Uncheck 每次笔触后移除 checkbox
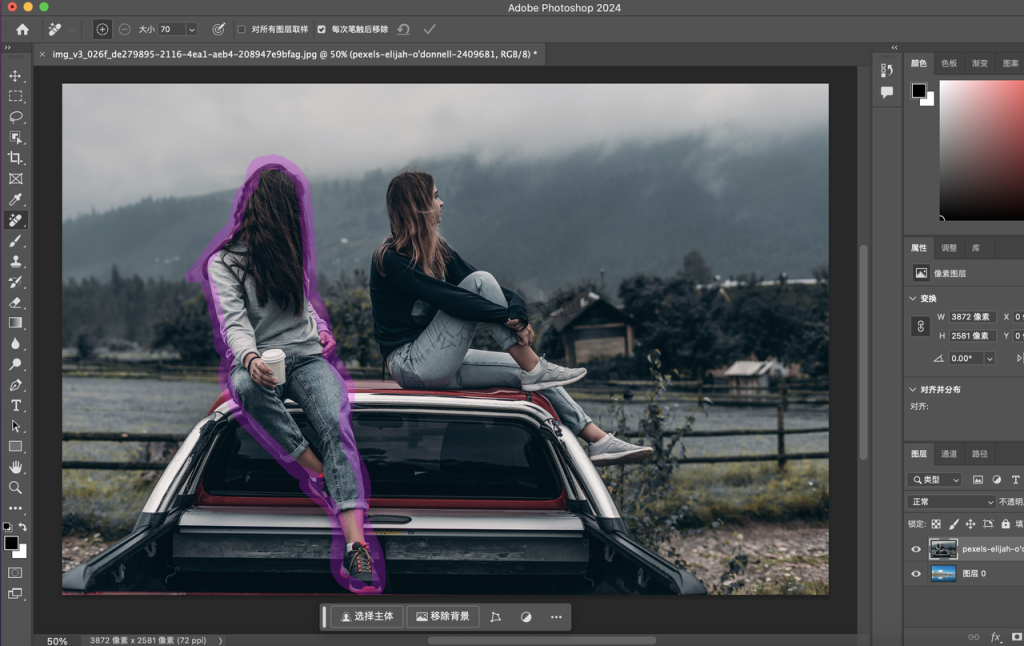 pyautogui.click(x=321, y=29)
